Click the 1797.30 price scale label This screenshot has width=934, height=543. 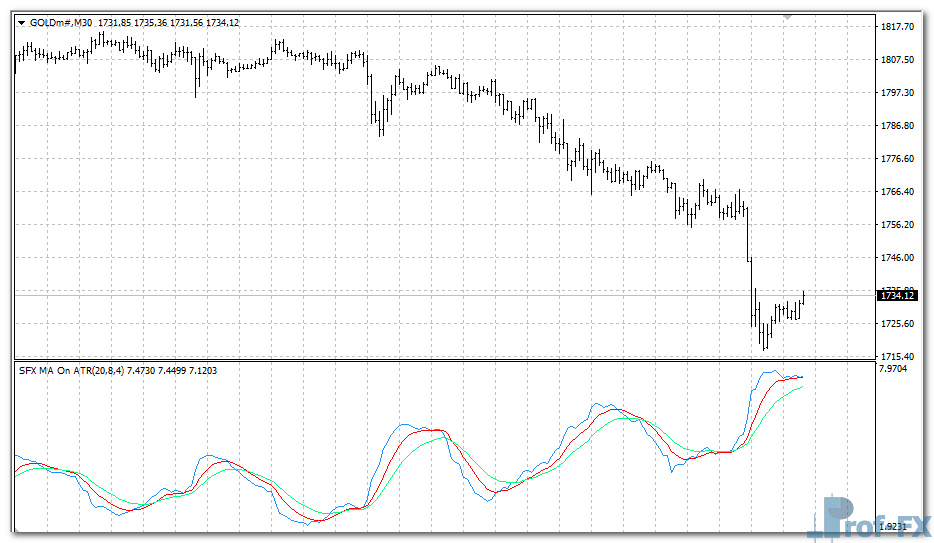click(896, 93)
